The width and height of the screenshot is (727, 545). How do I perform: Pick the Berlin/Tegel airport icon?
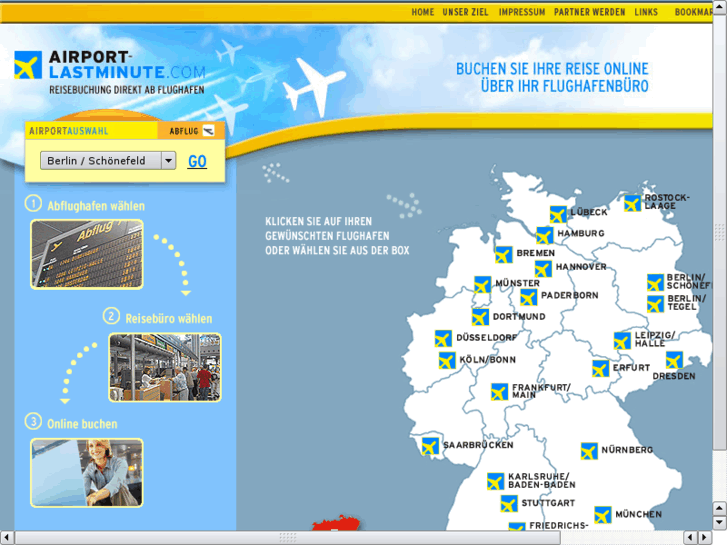tap(655, 304)
